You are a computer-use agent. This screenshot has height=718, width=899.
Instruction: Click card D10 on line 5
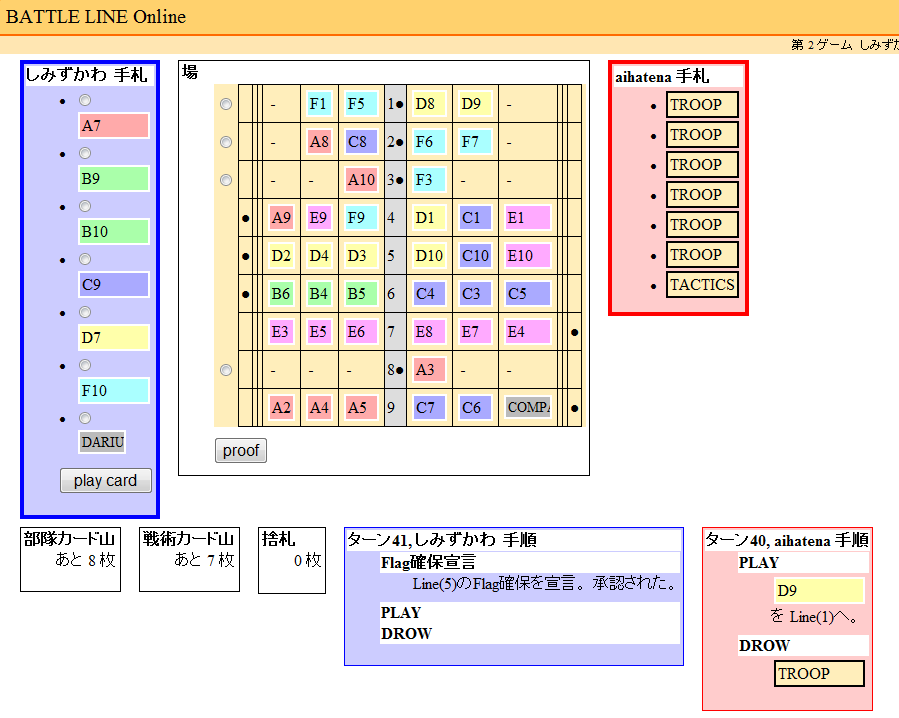tap(429, 256)
